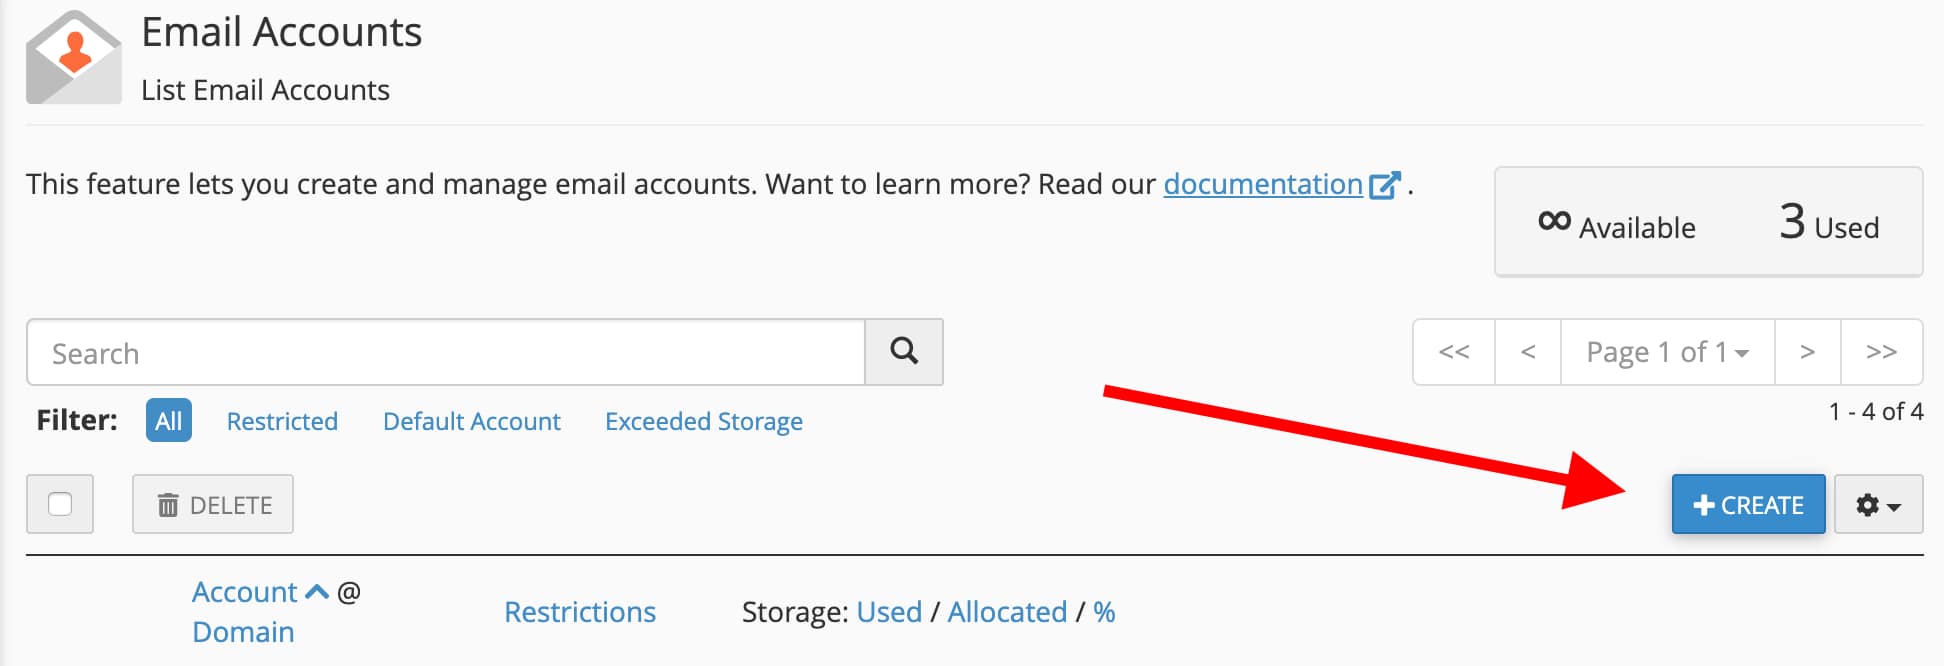
Task: Open the Page 1 of 1 dropdown
Action: click(1665, 352)
